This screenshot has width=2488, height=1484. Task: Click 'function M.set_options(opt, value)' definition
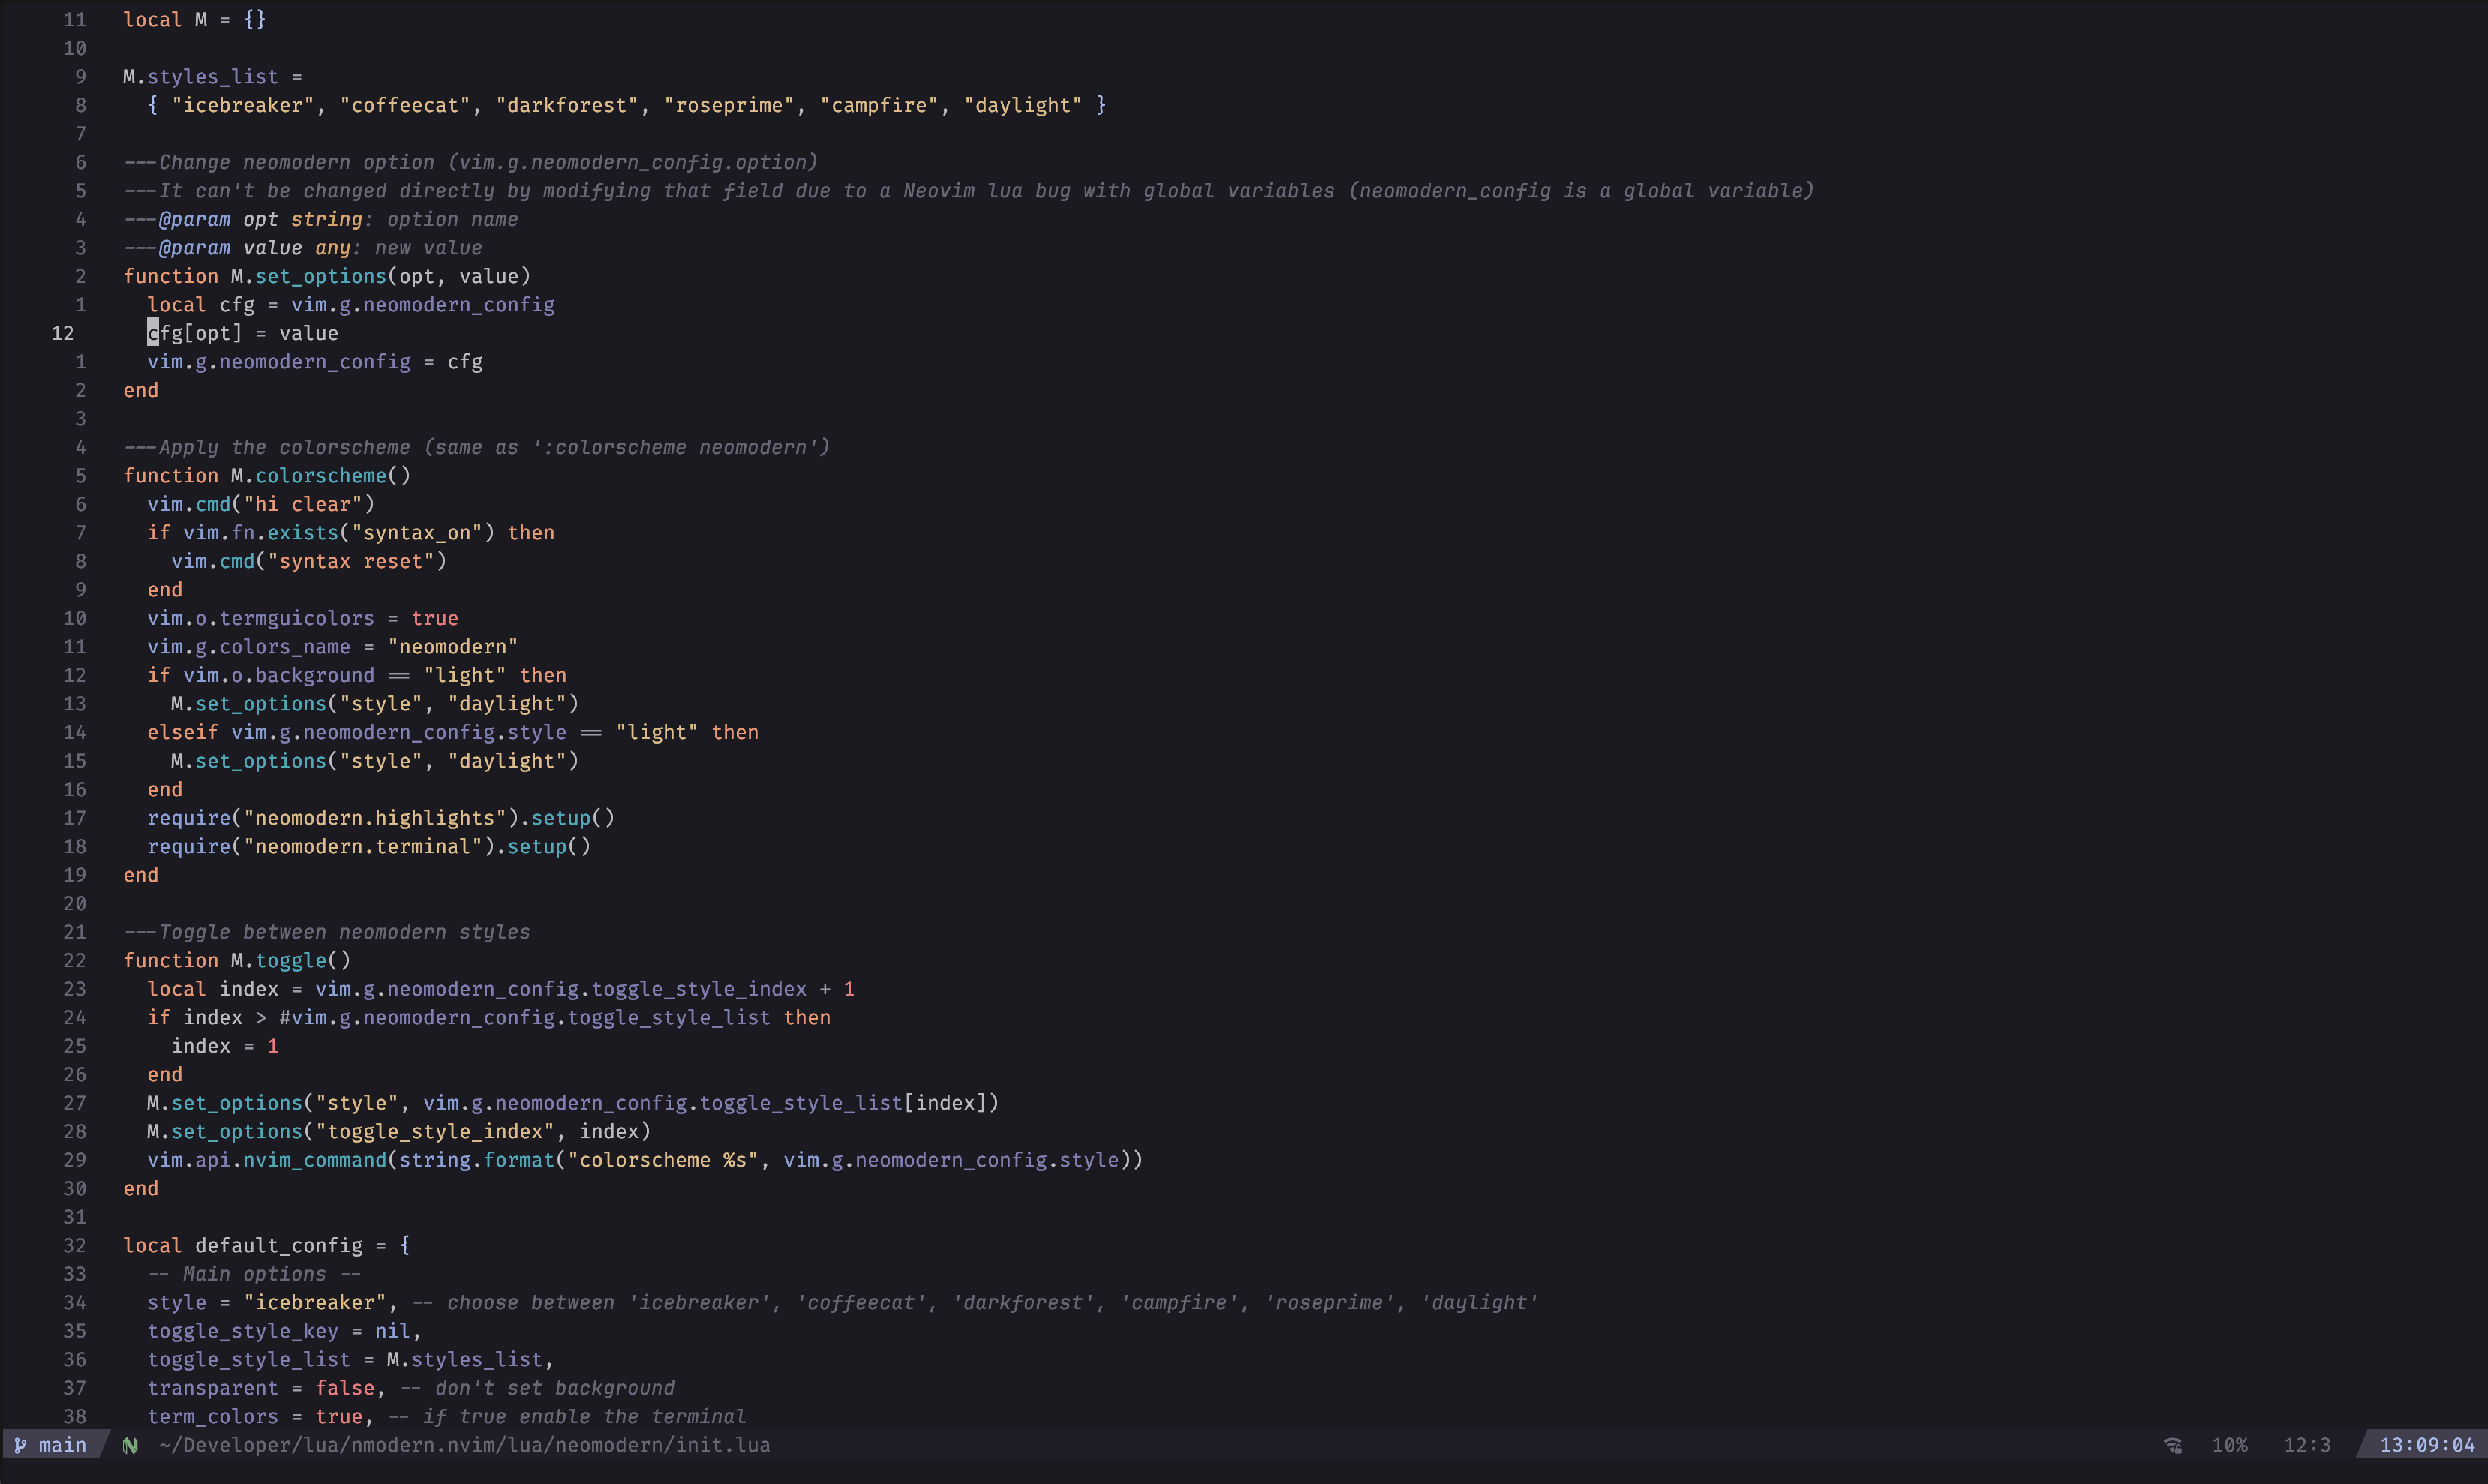click(327, 276)
